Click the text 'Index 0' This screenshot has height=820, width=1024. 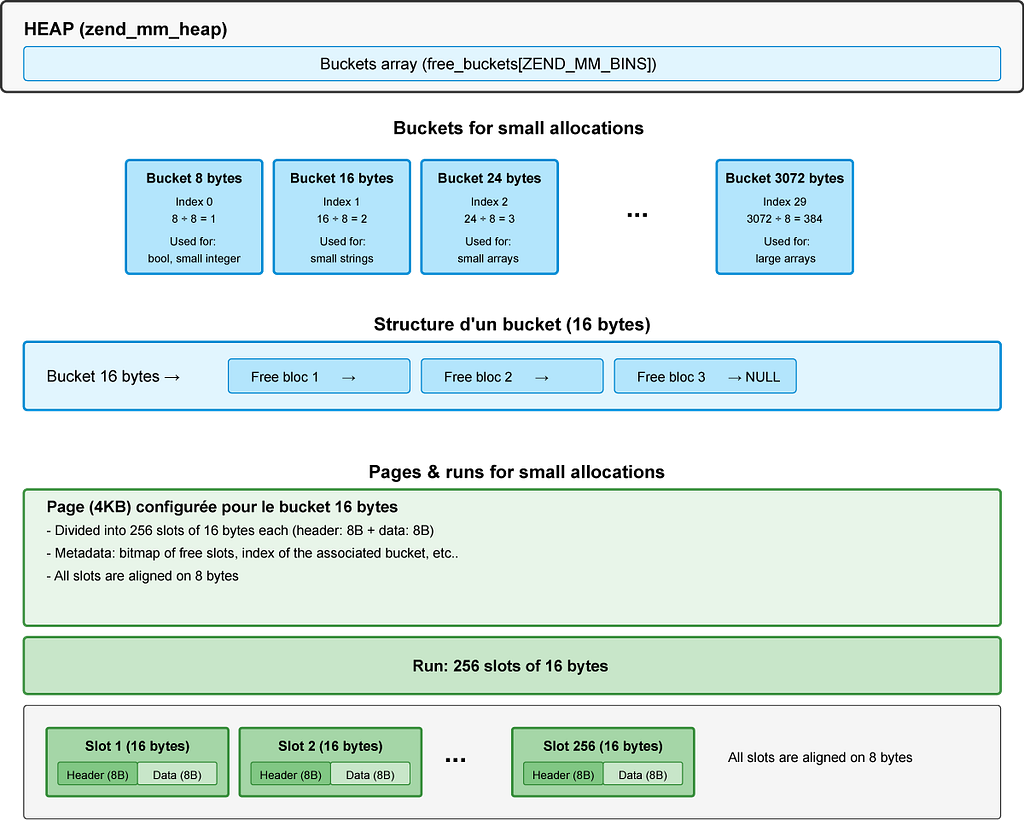[x=194, y=202]
